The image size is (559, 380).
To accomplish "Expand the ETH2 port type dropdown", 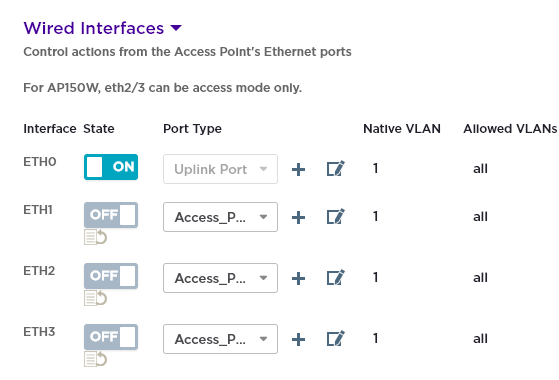I will tap(220, 278).
